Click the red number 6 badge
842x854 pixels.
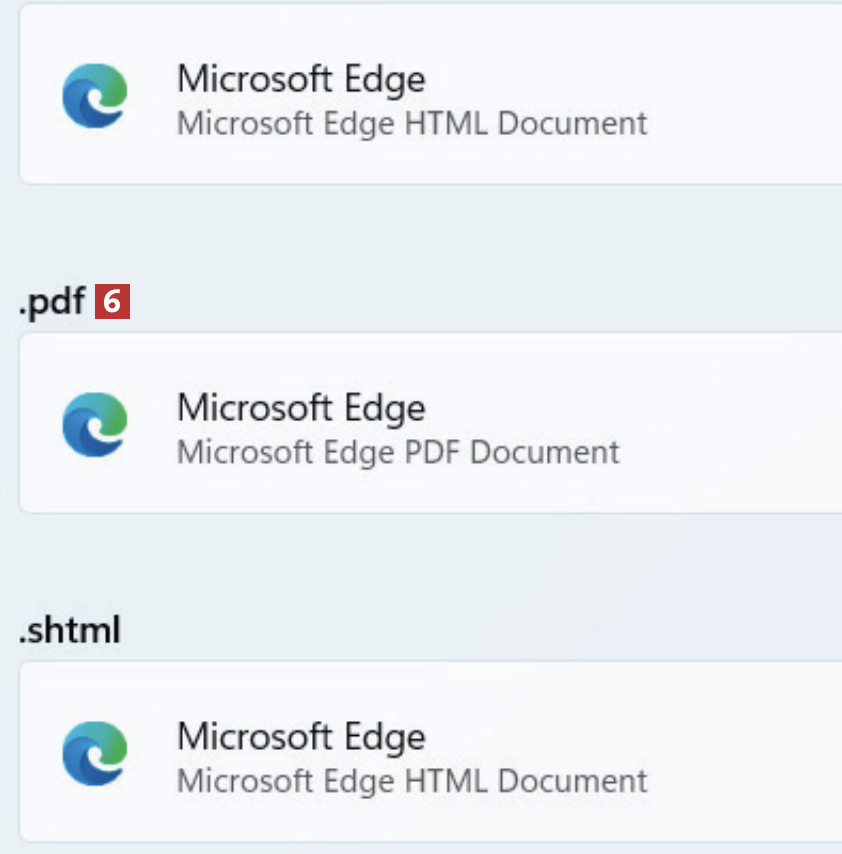tap(113, 302)
